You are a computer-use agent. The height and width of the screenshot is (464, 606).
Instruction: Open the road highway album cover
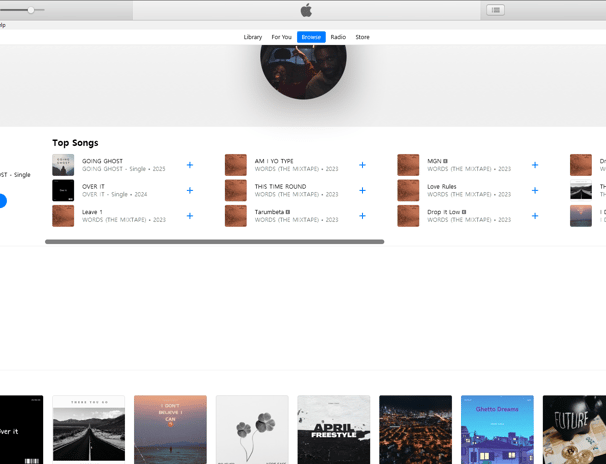pyautogui.click(x=89, y=430)
